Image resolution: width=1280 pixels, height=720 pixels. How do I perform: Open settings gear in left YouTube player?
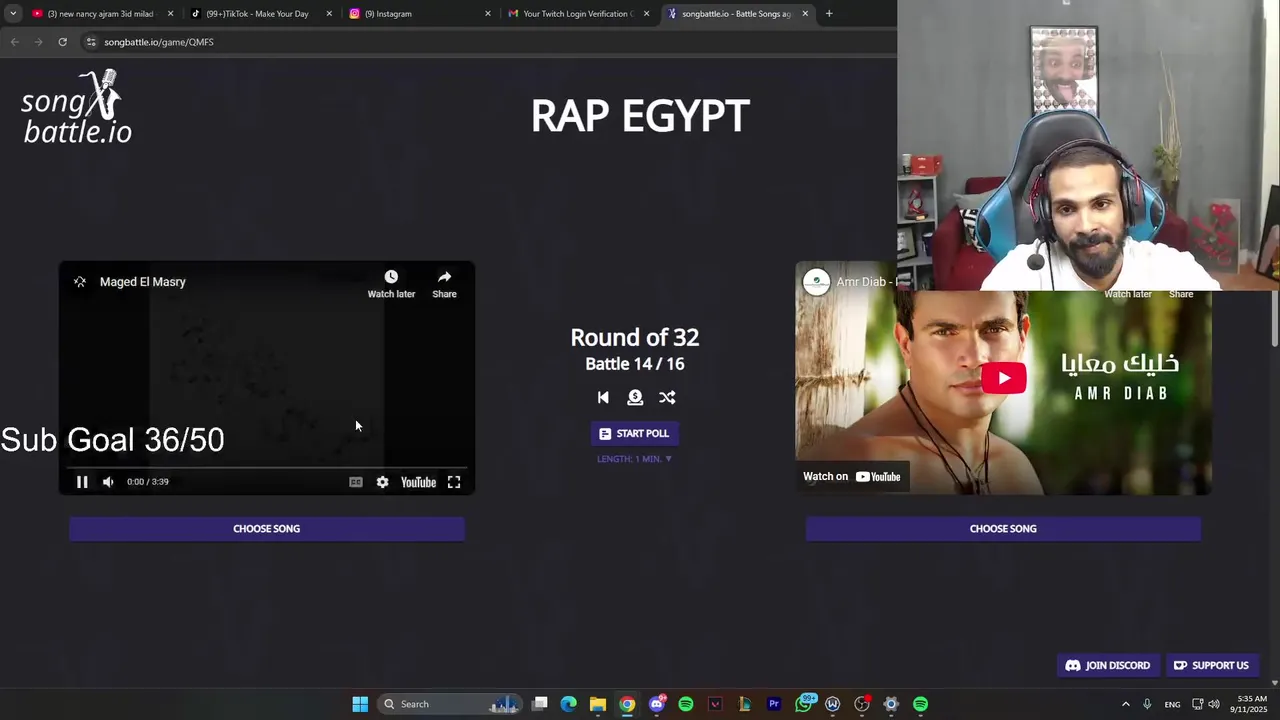pos(382,482)
